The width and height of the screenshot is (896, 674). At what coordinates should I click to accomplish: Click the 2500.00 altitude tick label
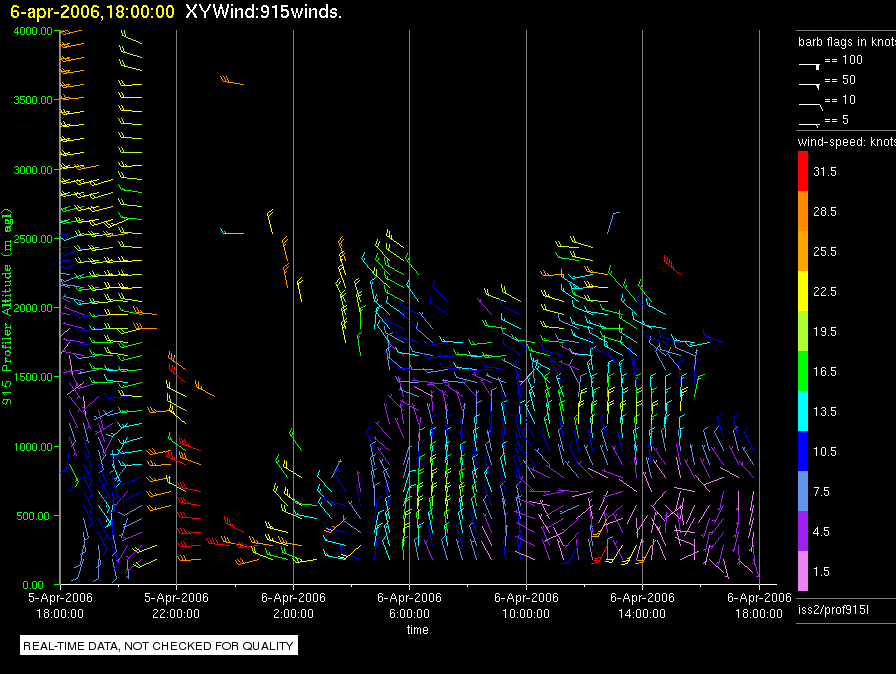33,239
